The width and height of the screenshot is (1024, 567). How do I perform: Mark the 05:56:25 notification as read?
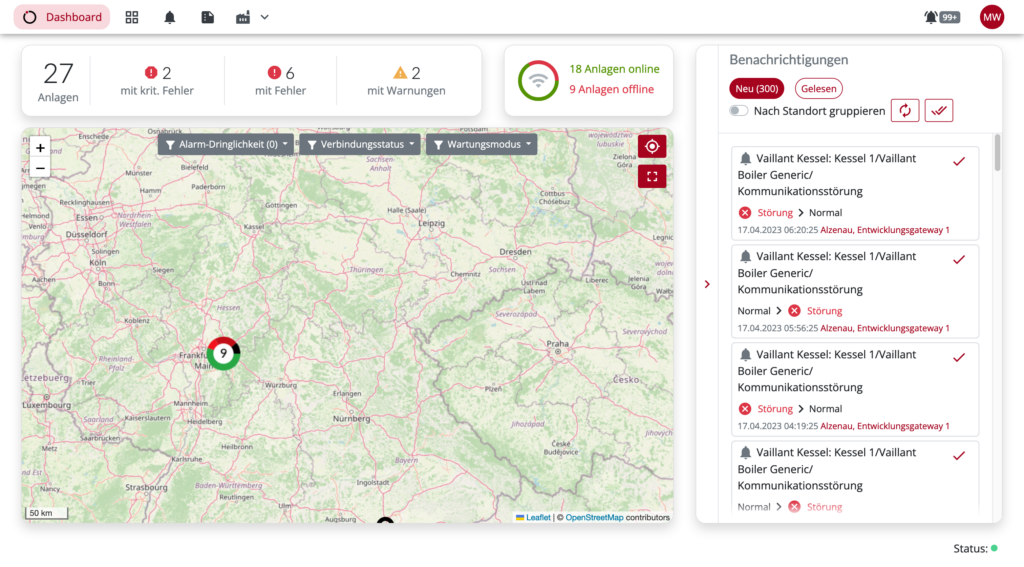[959, 259]
